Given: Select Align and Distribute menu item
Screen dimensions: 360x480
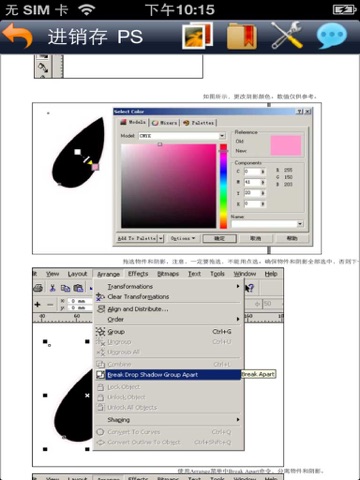Looking at the screenshot, I should tap(168, 309).
